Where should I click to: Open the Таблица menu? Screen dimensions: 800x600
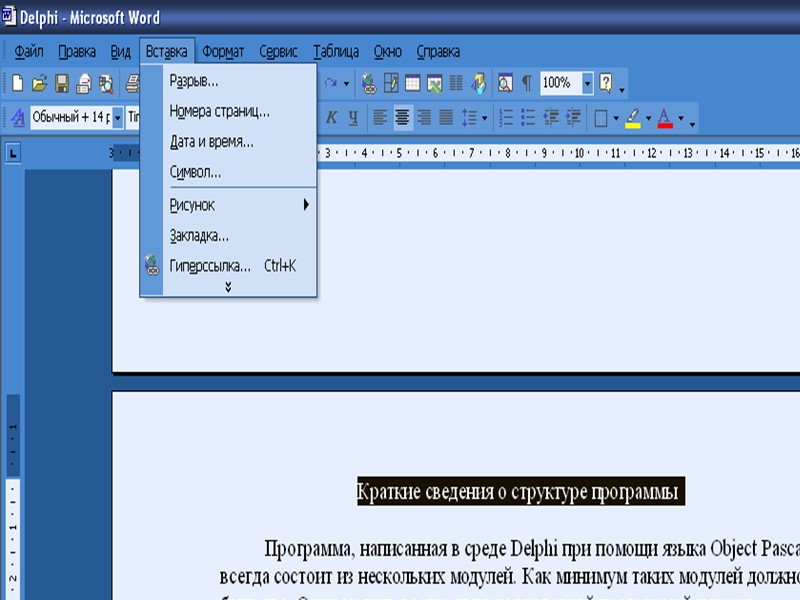pos(336,52)
